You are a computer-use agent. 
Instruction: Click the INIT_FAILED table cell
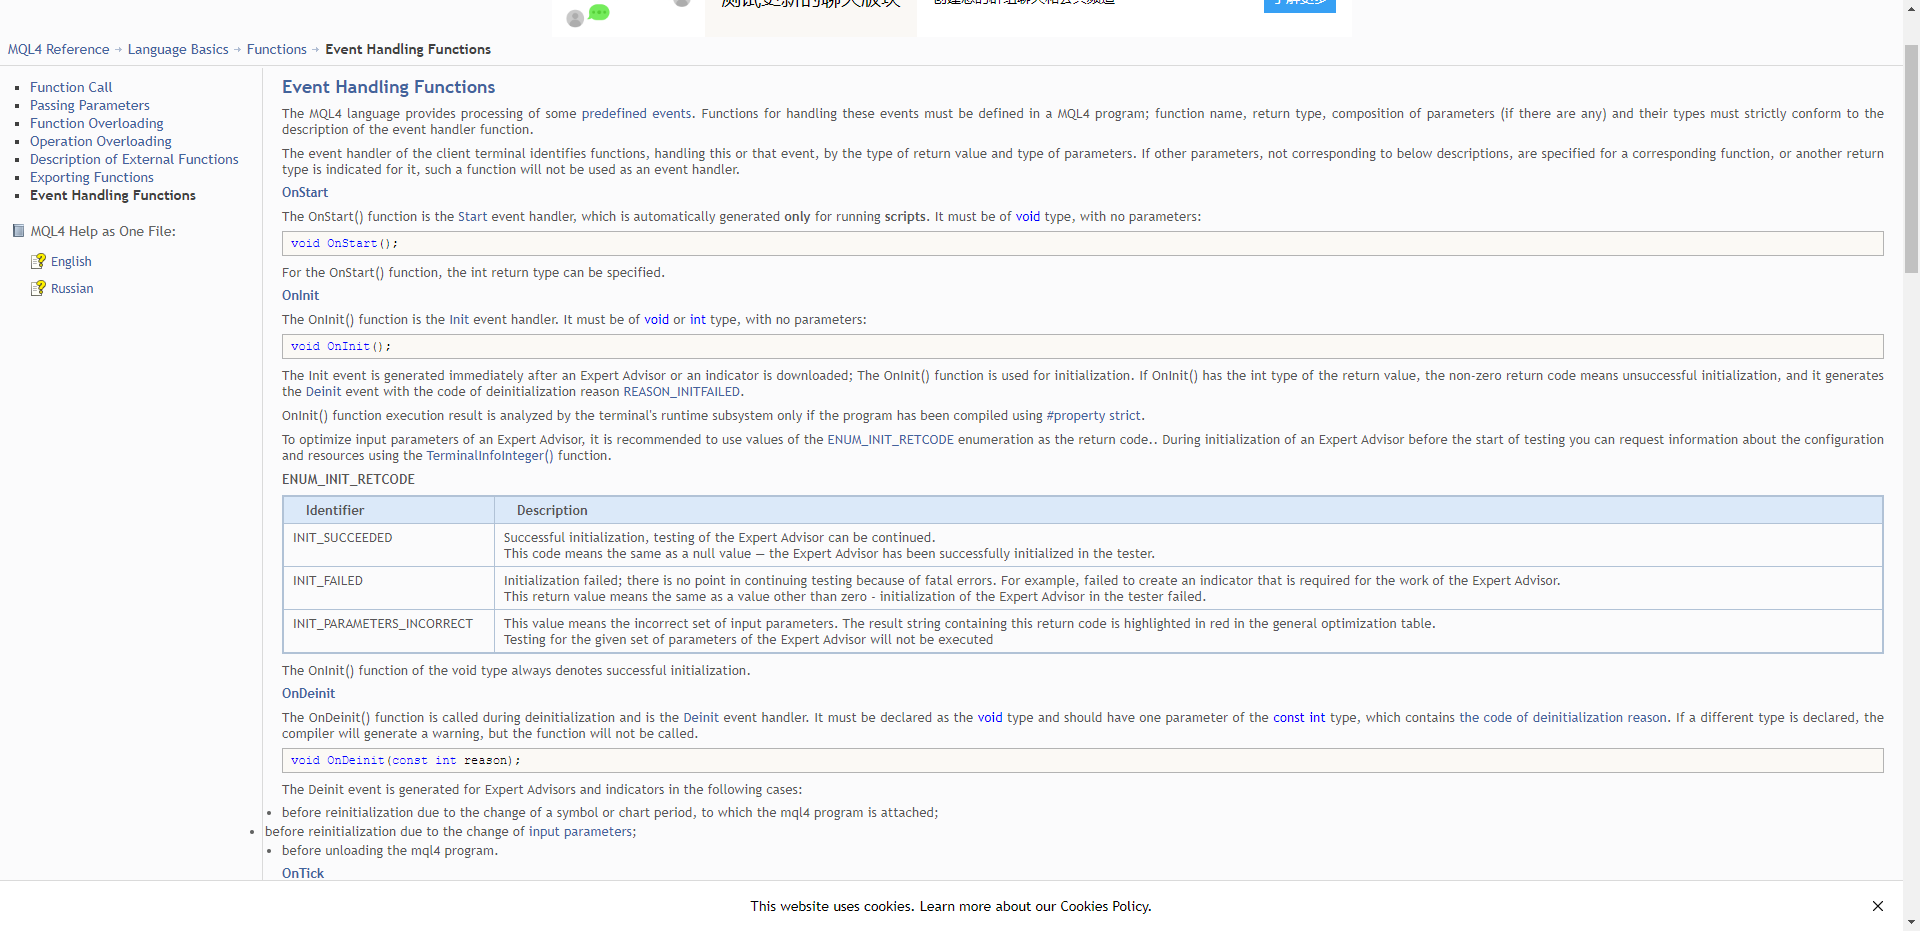389,588
